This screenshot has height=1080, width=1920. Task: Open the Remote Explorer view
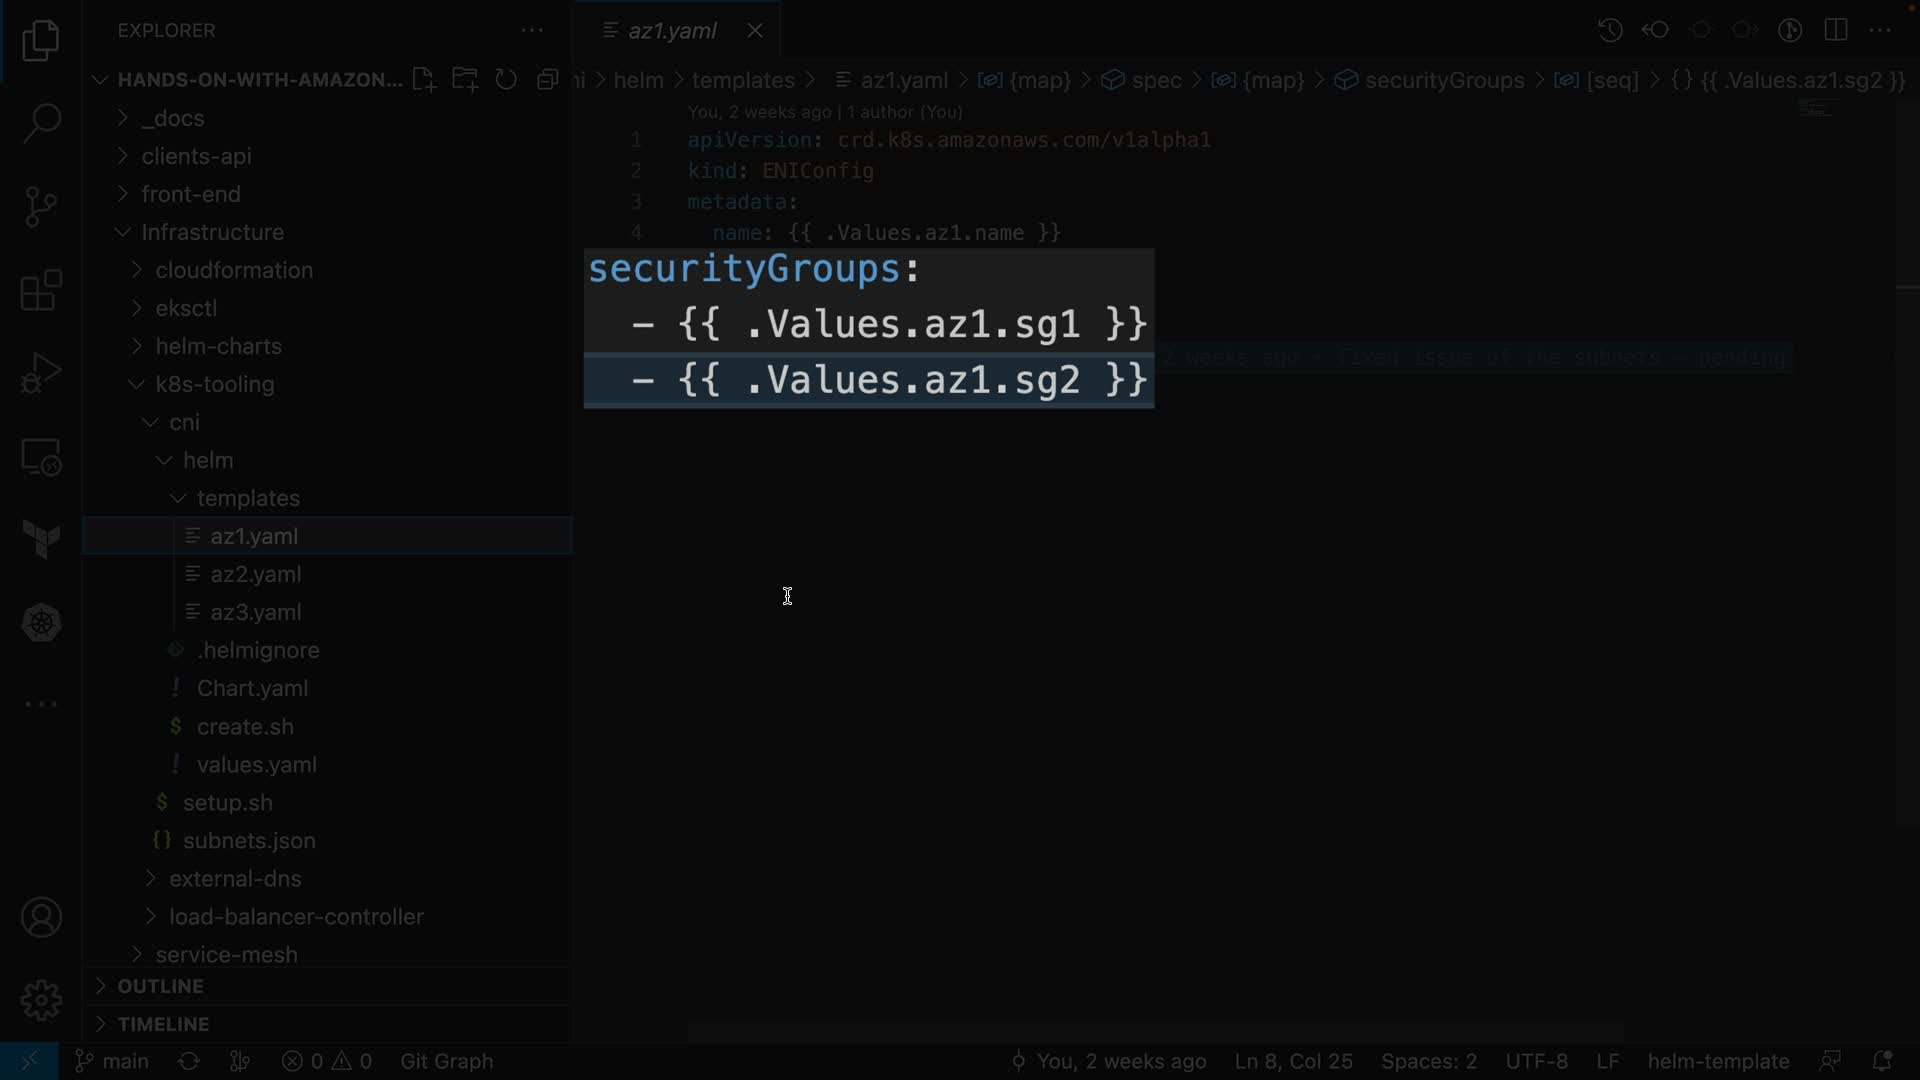point(41,458)
